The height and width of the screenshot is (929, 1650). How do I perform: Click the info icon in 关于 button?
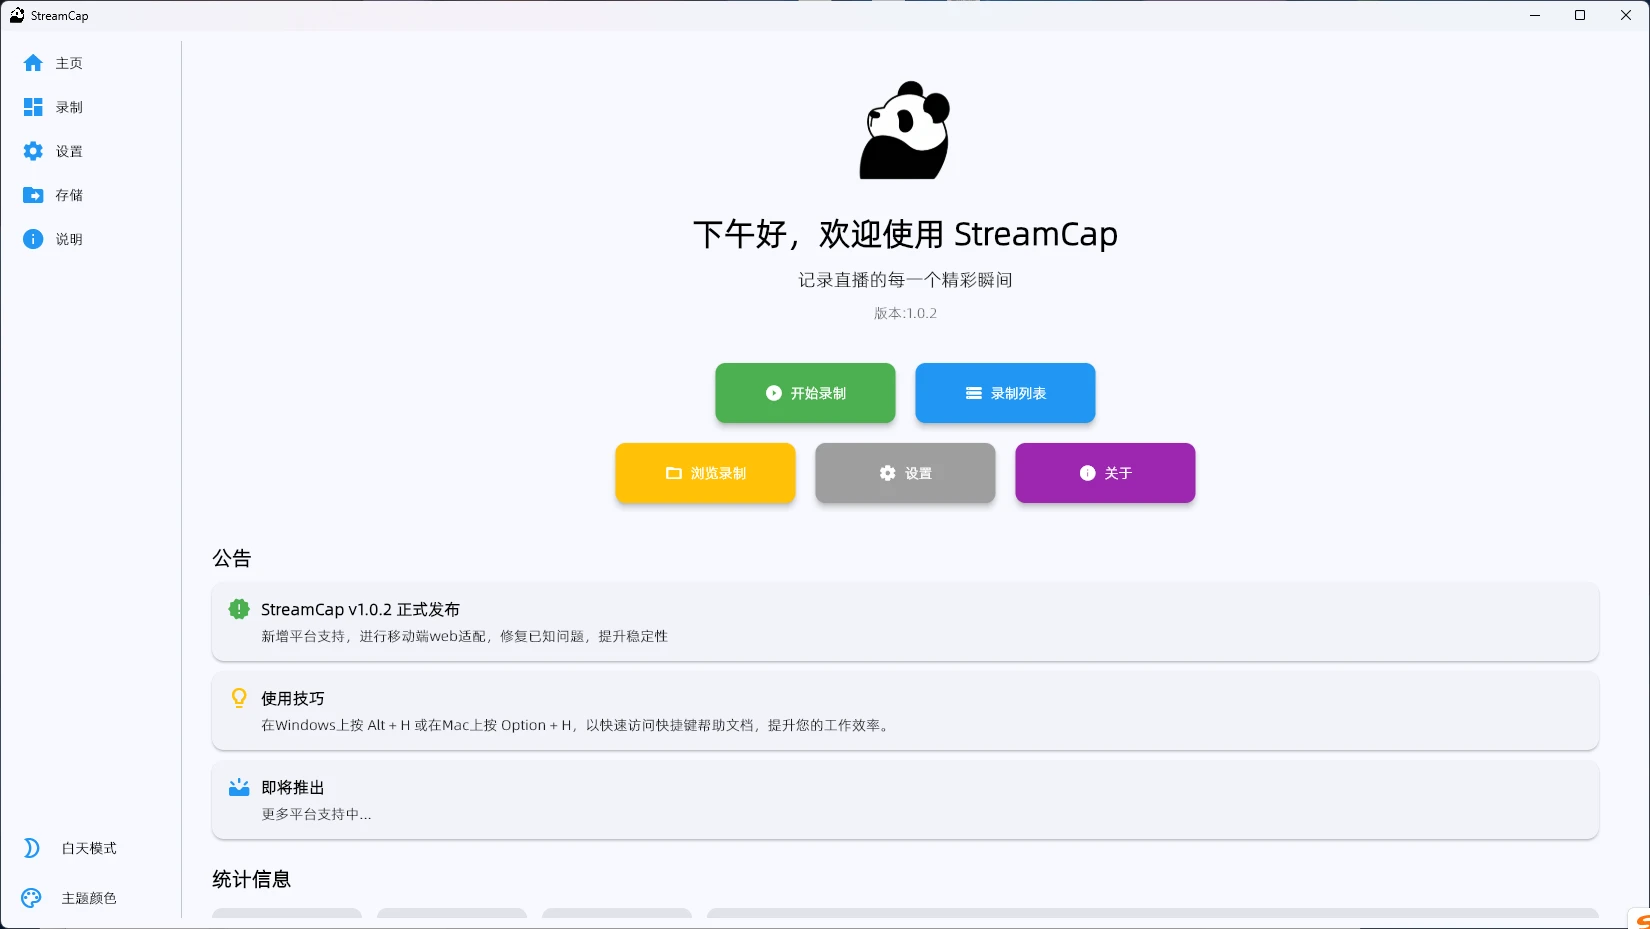(x=1087, y=473)
